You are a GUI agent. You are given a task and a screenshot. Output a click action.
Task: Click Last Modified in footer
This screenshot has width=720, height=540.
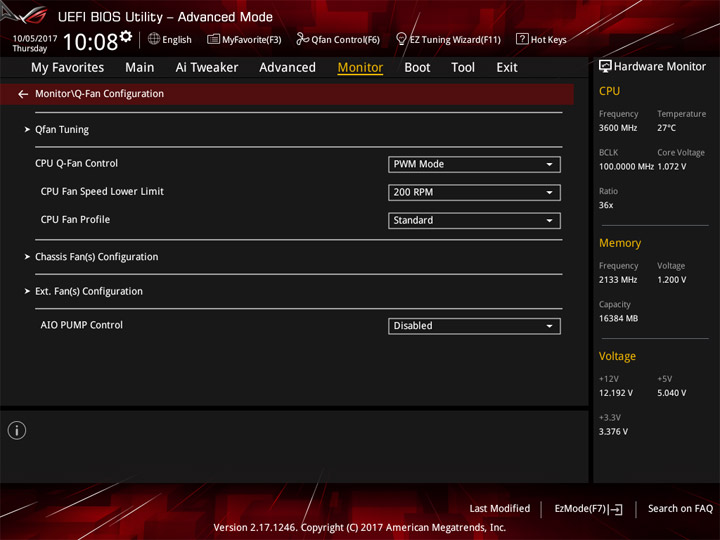click(x=500, y=509)
